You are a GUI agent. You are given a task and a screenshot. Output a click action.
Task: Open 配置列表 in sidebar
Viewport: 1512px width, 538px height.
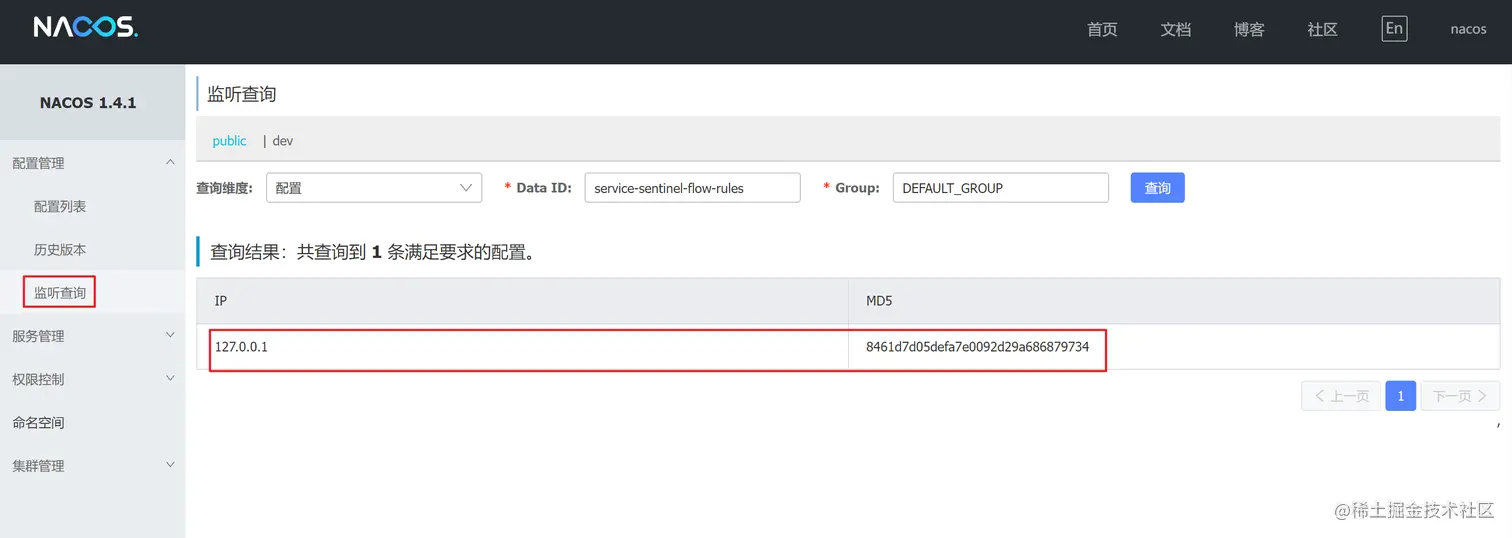click(60, 207)
